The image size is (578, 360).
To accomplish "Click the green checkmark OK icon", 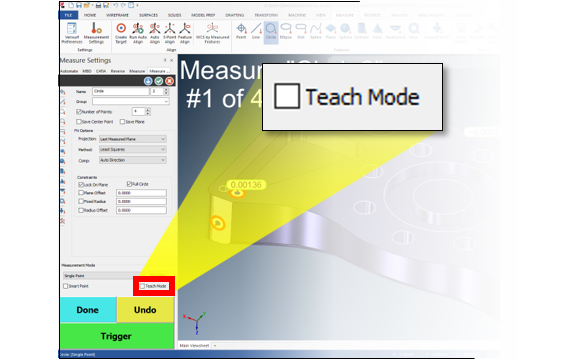I will click(x=159, y=81).
